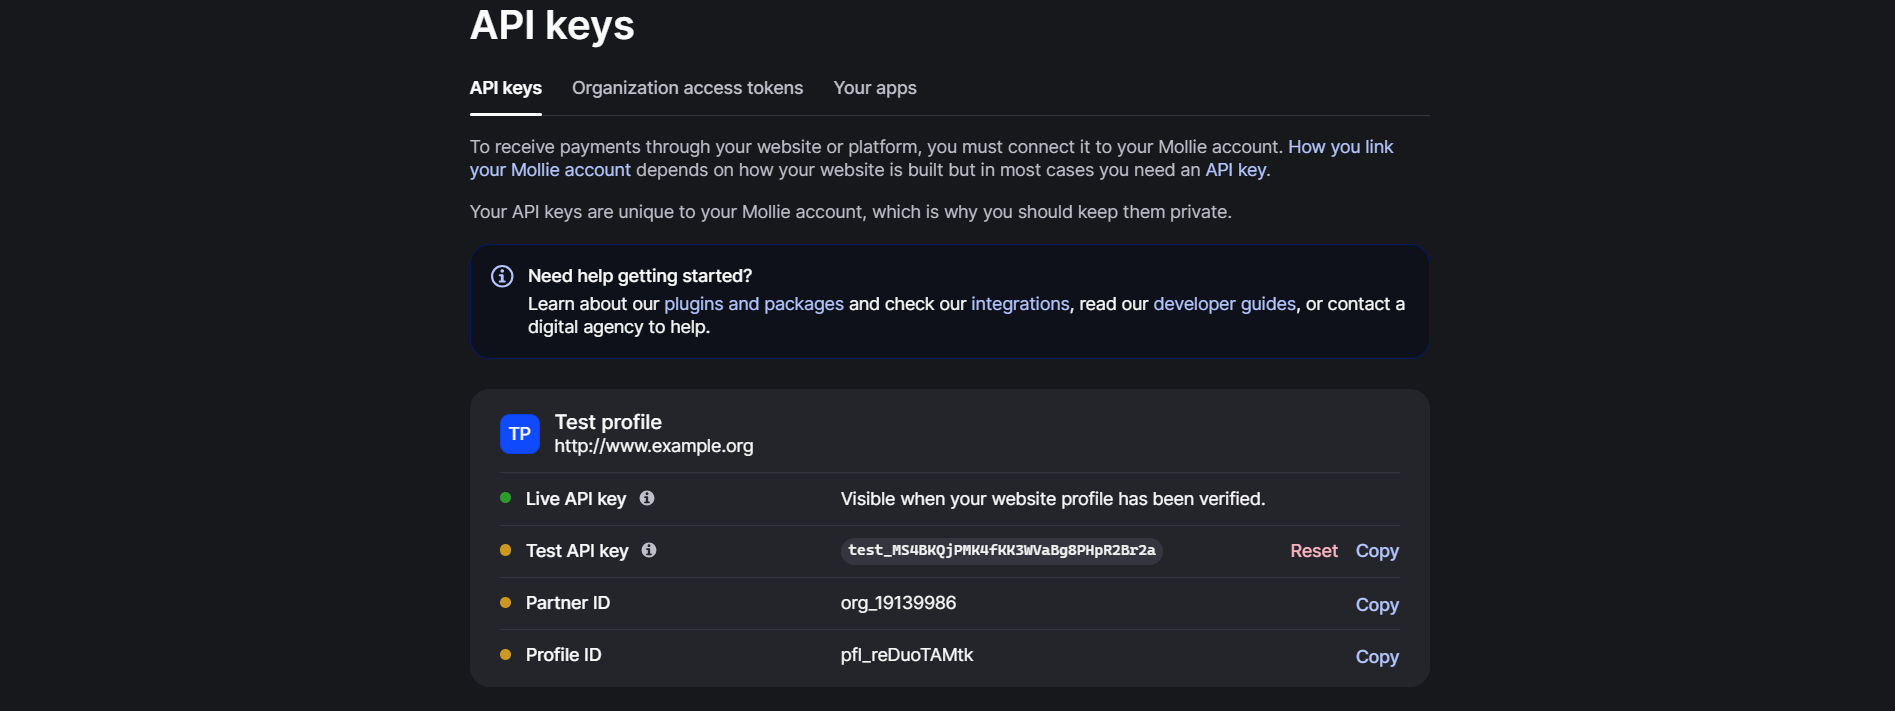
Task: Click the org_19139986 partner ID text
Action: (898, 603)
